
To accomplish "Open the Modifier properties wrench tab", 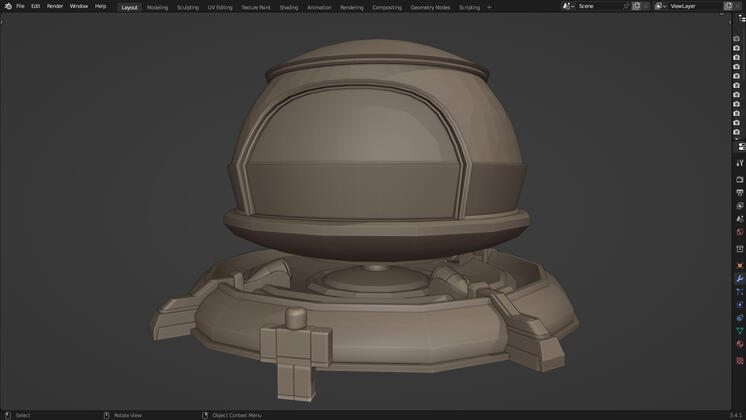I will tap(739, 279).
